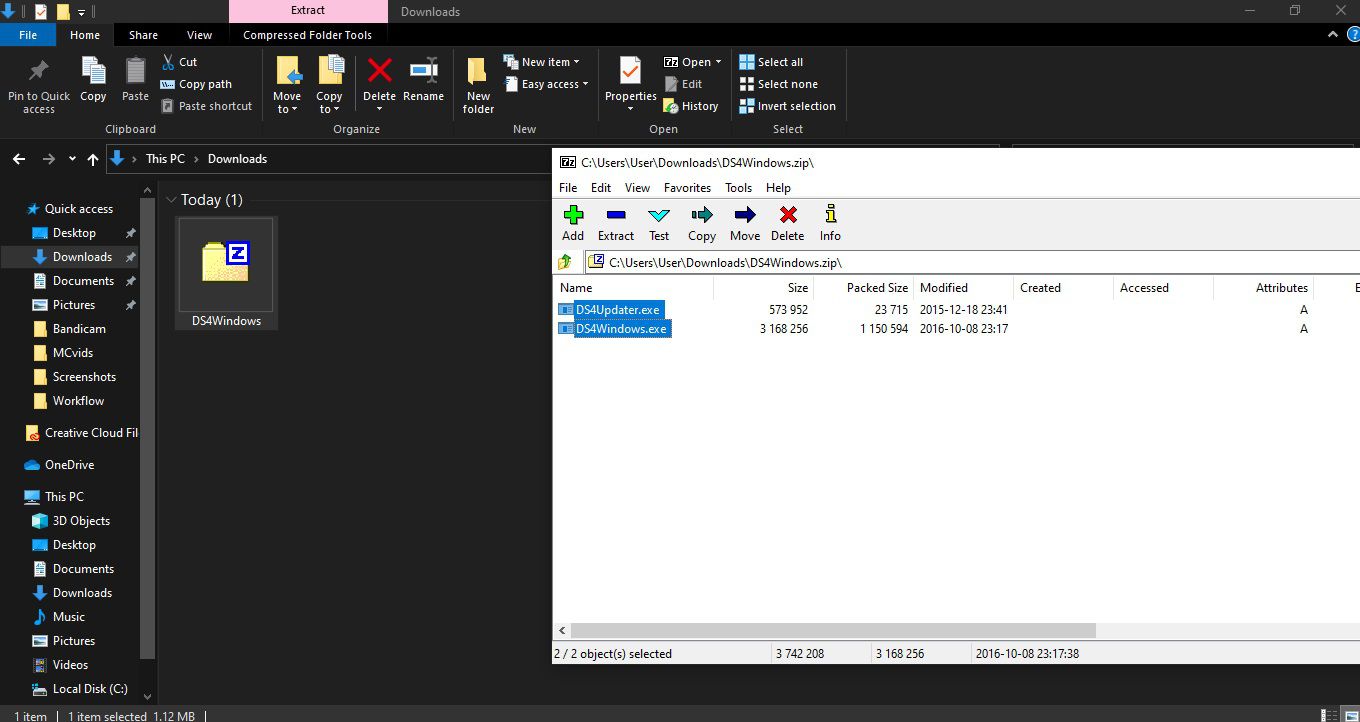Open recent locations dropdown in Explorer
The width and height of the screenshot is (1360, 722).
pos(72,159)
